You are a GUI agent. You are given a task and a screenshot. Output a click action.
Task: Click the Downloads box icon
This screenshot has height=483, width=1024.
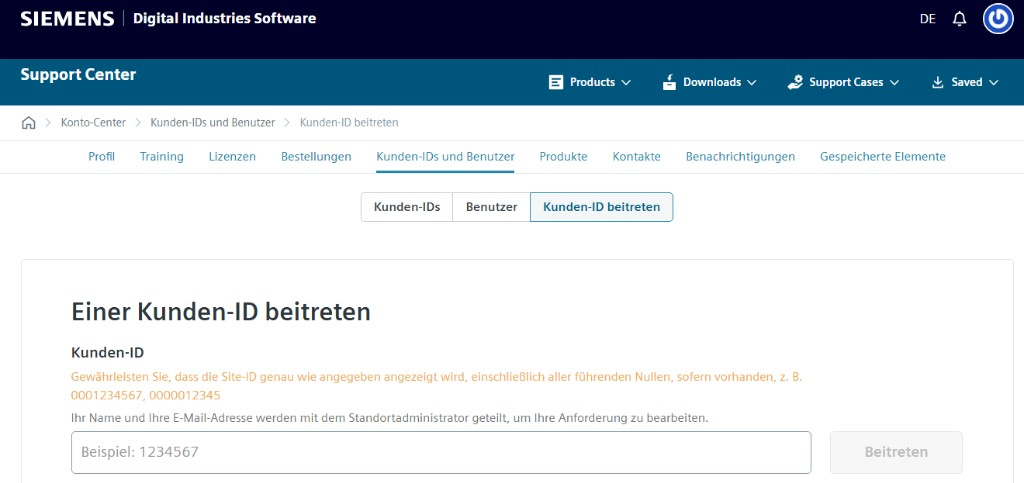(x=669, y=82)
